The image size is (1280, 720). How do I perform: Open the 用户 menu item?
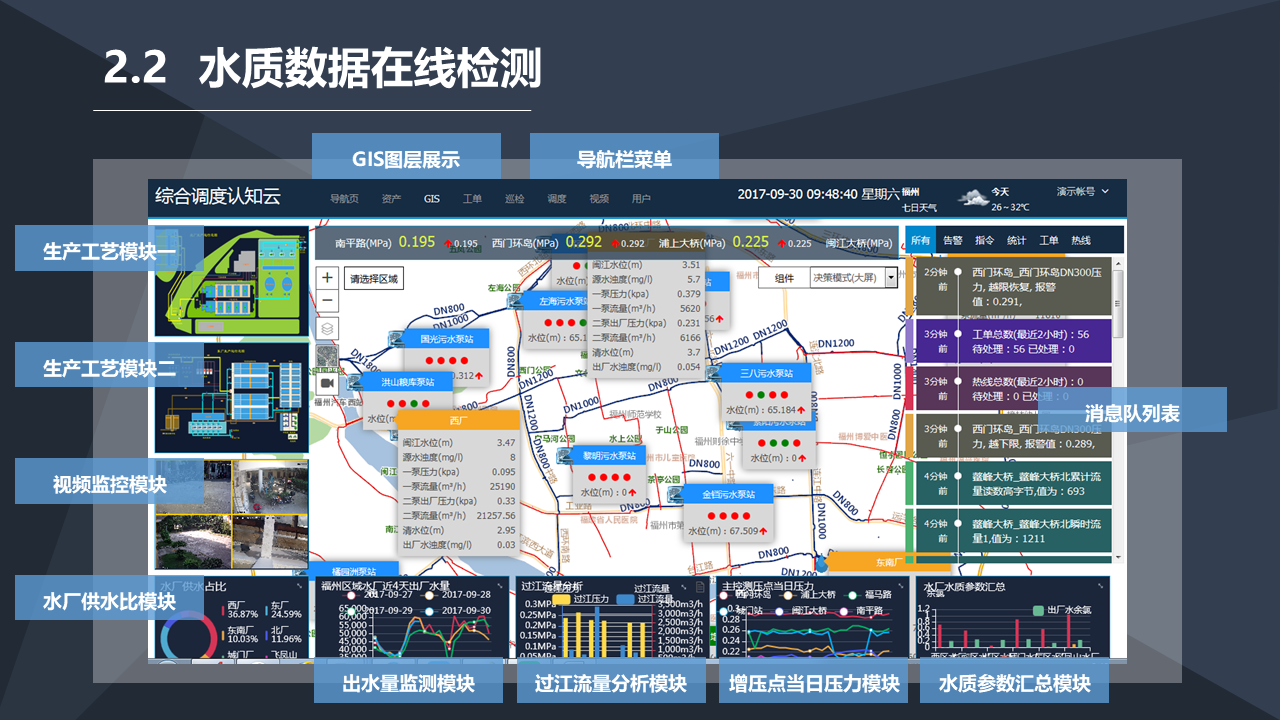tap(641, 199)
